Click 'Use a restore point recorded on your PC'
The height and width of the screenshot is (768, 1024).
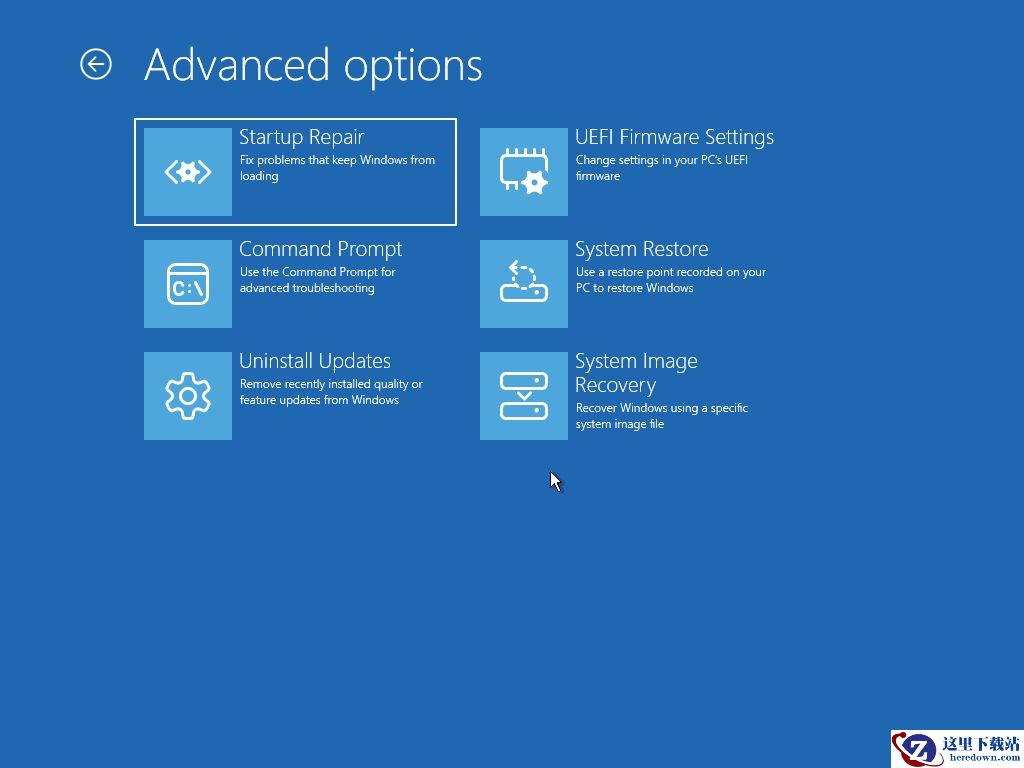tap(671, 280)
